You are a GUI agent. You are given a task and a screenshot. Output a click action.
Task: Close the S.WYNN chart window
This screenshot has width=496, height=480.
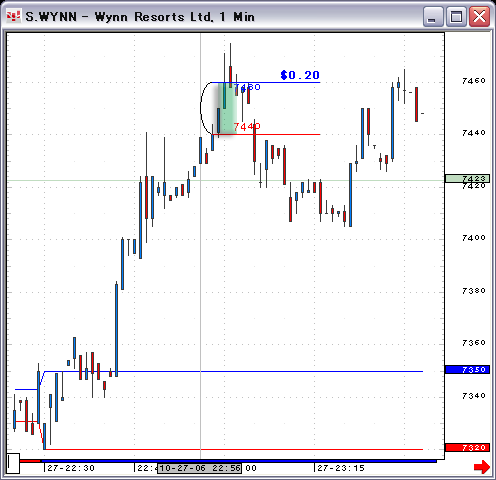(x=479, y=16)
